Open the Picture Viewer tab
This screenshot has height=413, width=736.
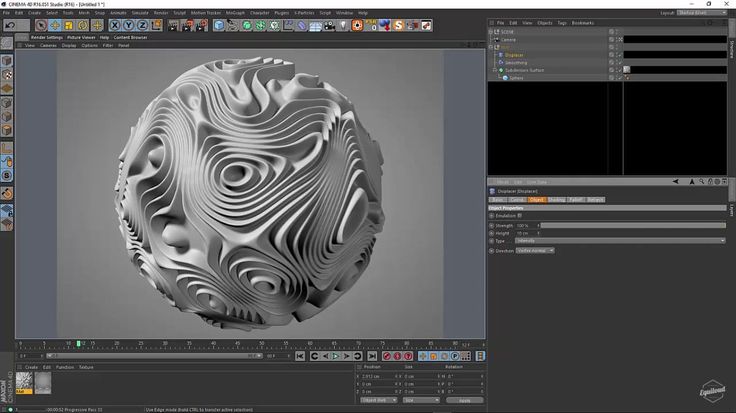point(81,37)
